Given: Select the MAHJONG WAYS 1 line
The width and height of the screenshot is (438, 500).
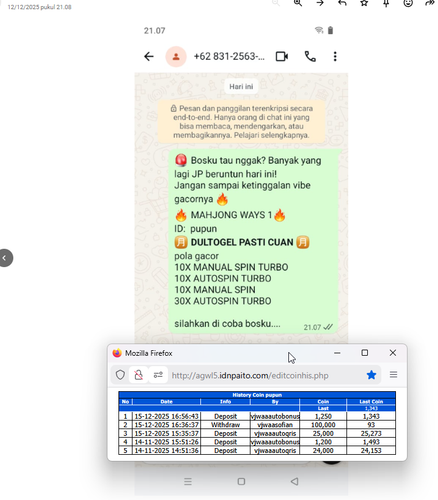Looking at the screenshot, I should (x=231, y=215).
